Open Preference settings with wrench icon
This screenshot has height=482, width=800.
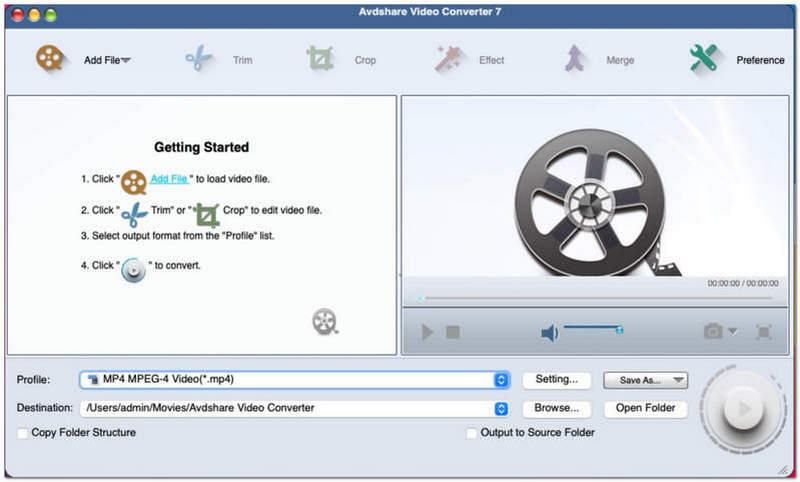click(x=704, y=59)
